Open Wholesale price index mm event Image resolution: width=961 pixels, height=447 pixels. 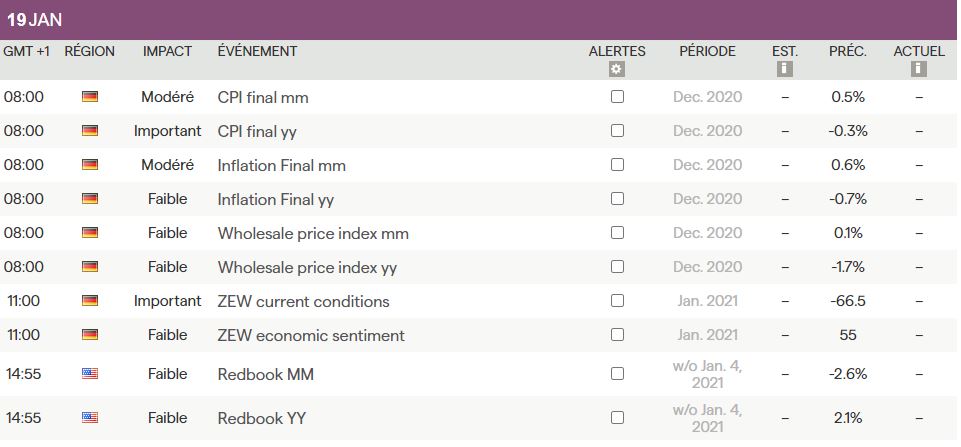pos(313,233)
